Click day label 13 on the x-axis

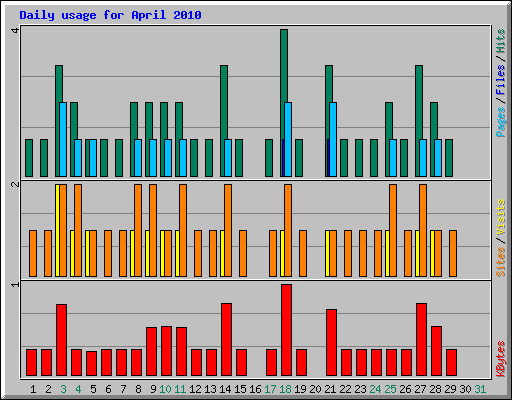coord(210,389)
